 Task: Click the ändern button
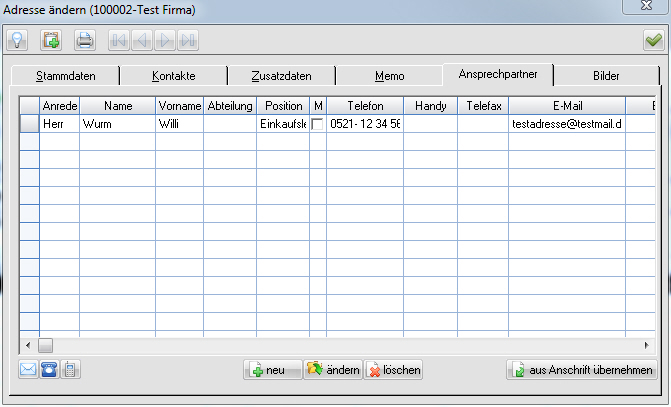[333, 370]
